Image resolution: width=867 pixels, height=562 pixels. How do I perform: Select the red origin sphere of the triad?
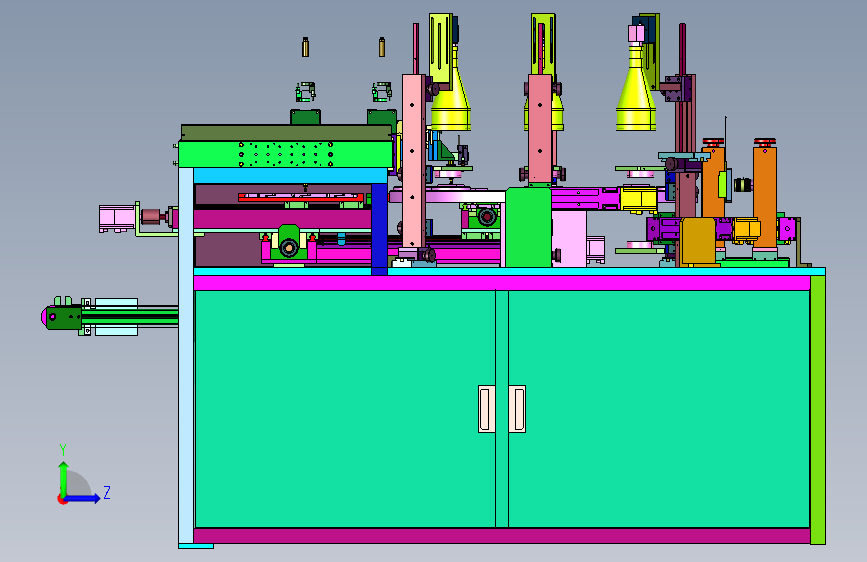[x=62, y=499]
